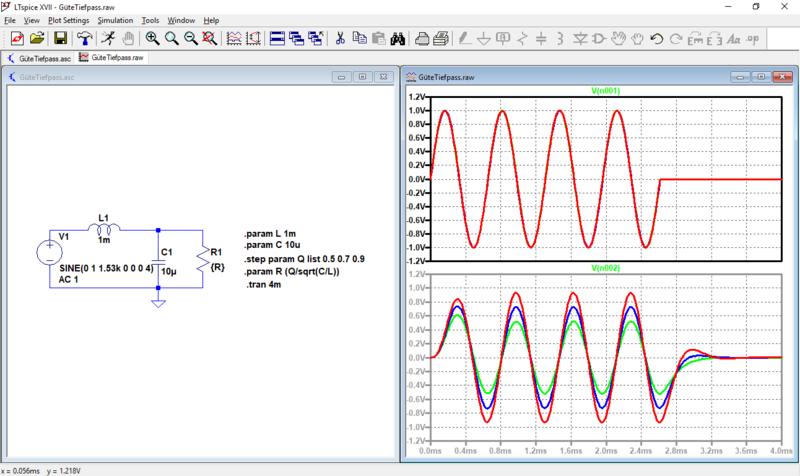Switch to the GüteTiefpass.asc tab
Screen dimensions: 800x476
(x=45, y=59)
